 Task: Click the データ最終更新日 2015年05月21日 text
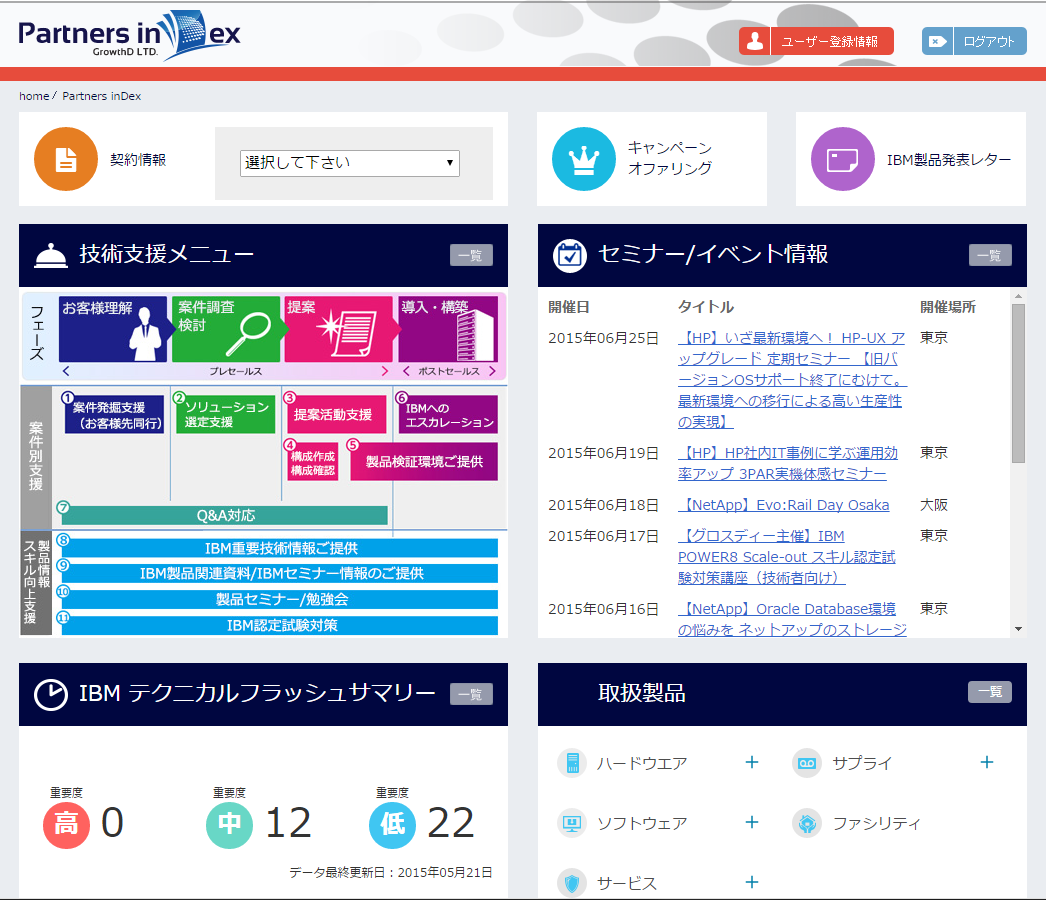coord(390,872)
